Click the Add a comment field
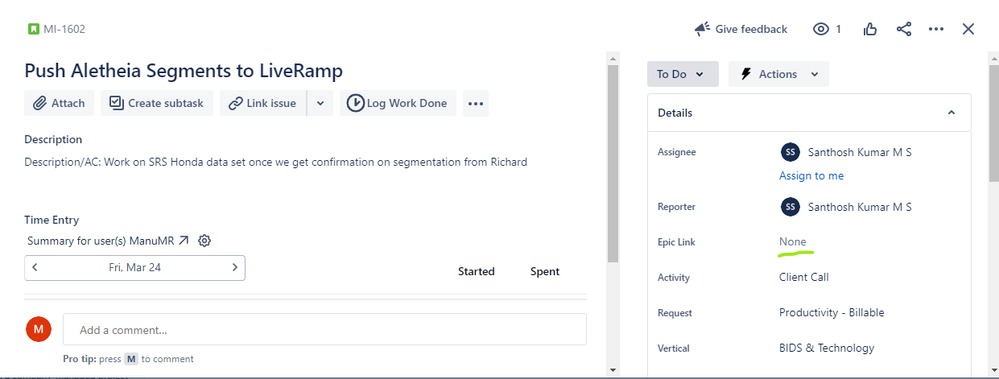 (x=324, y=329)
